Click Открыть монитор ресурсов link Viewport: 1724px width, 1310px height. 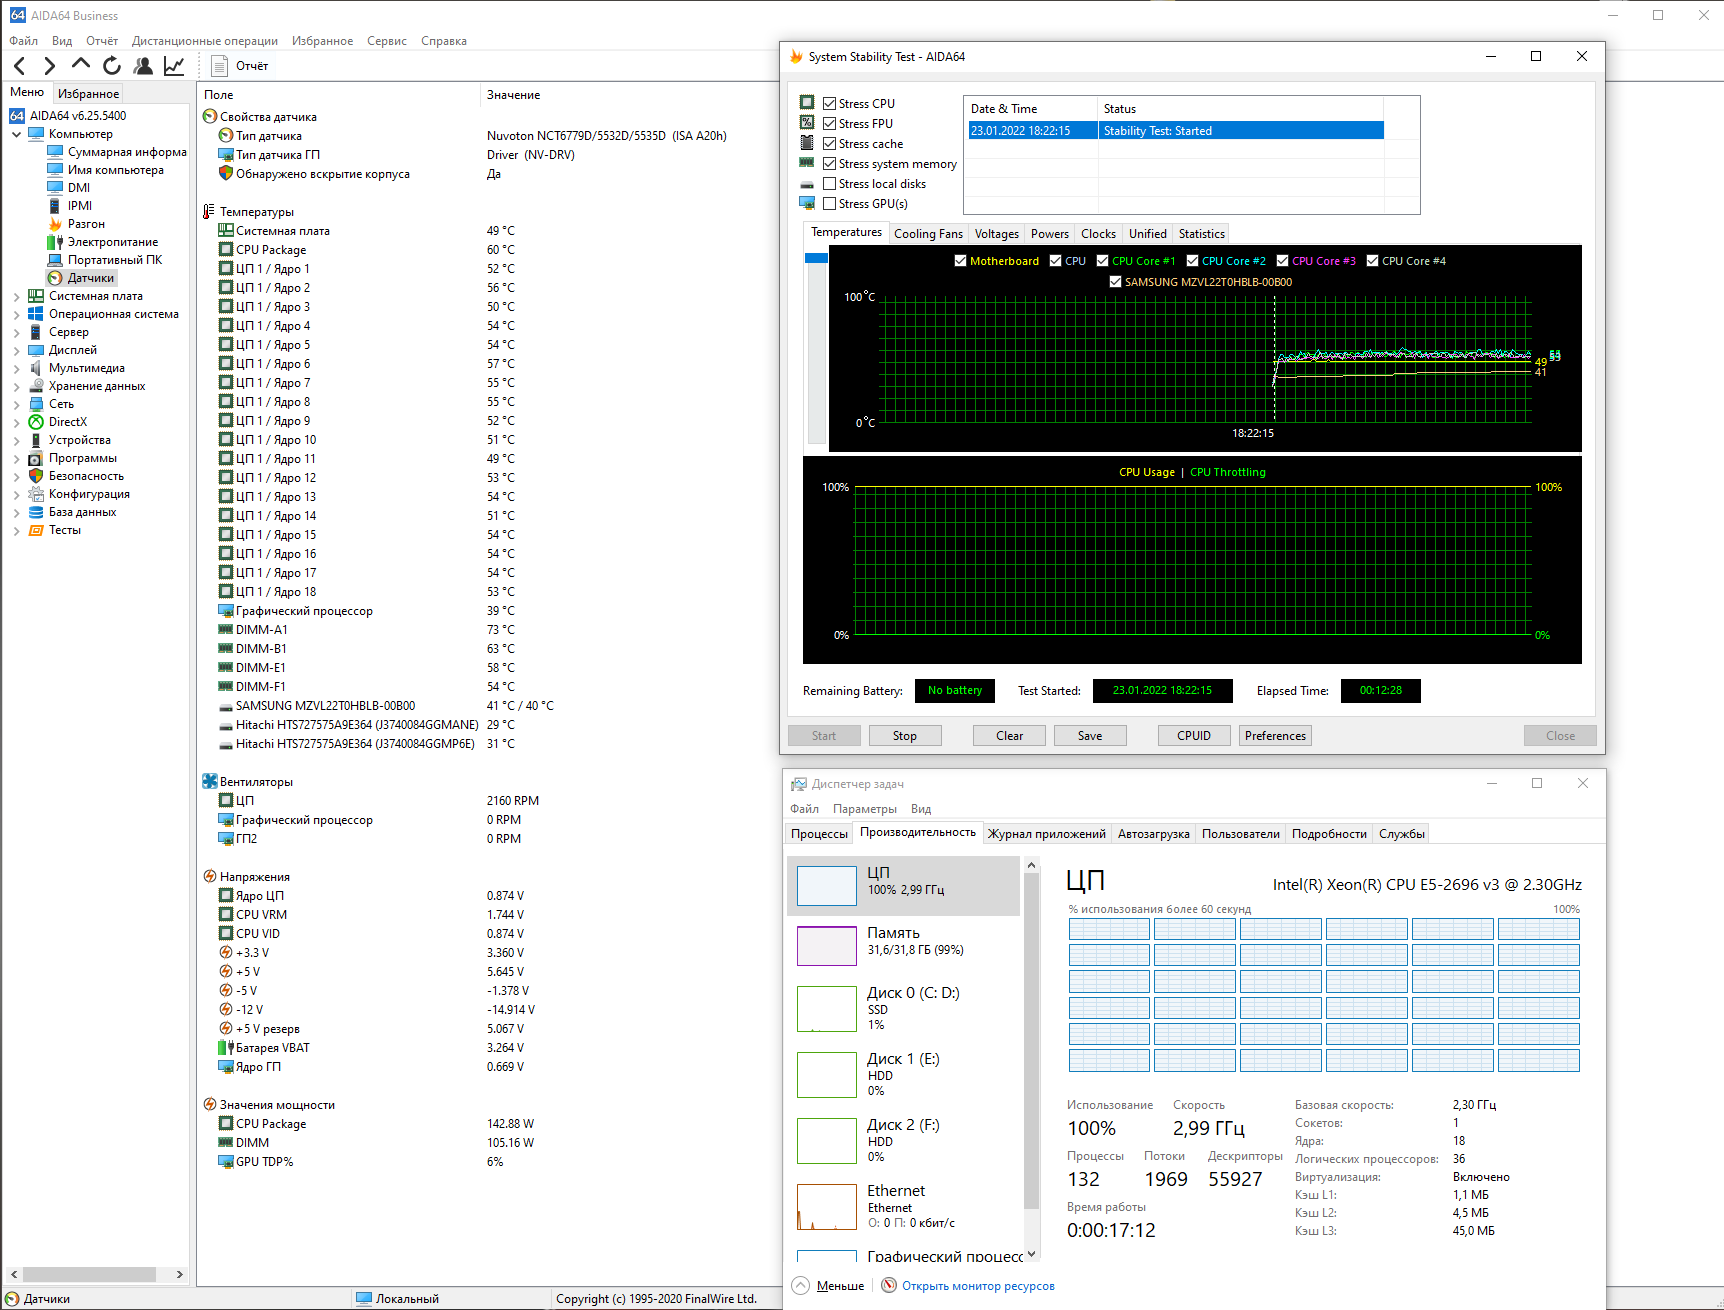coord(978,1286)
